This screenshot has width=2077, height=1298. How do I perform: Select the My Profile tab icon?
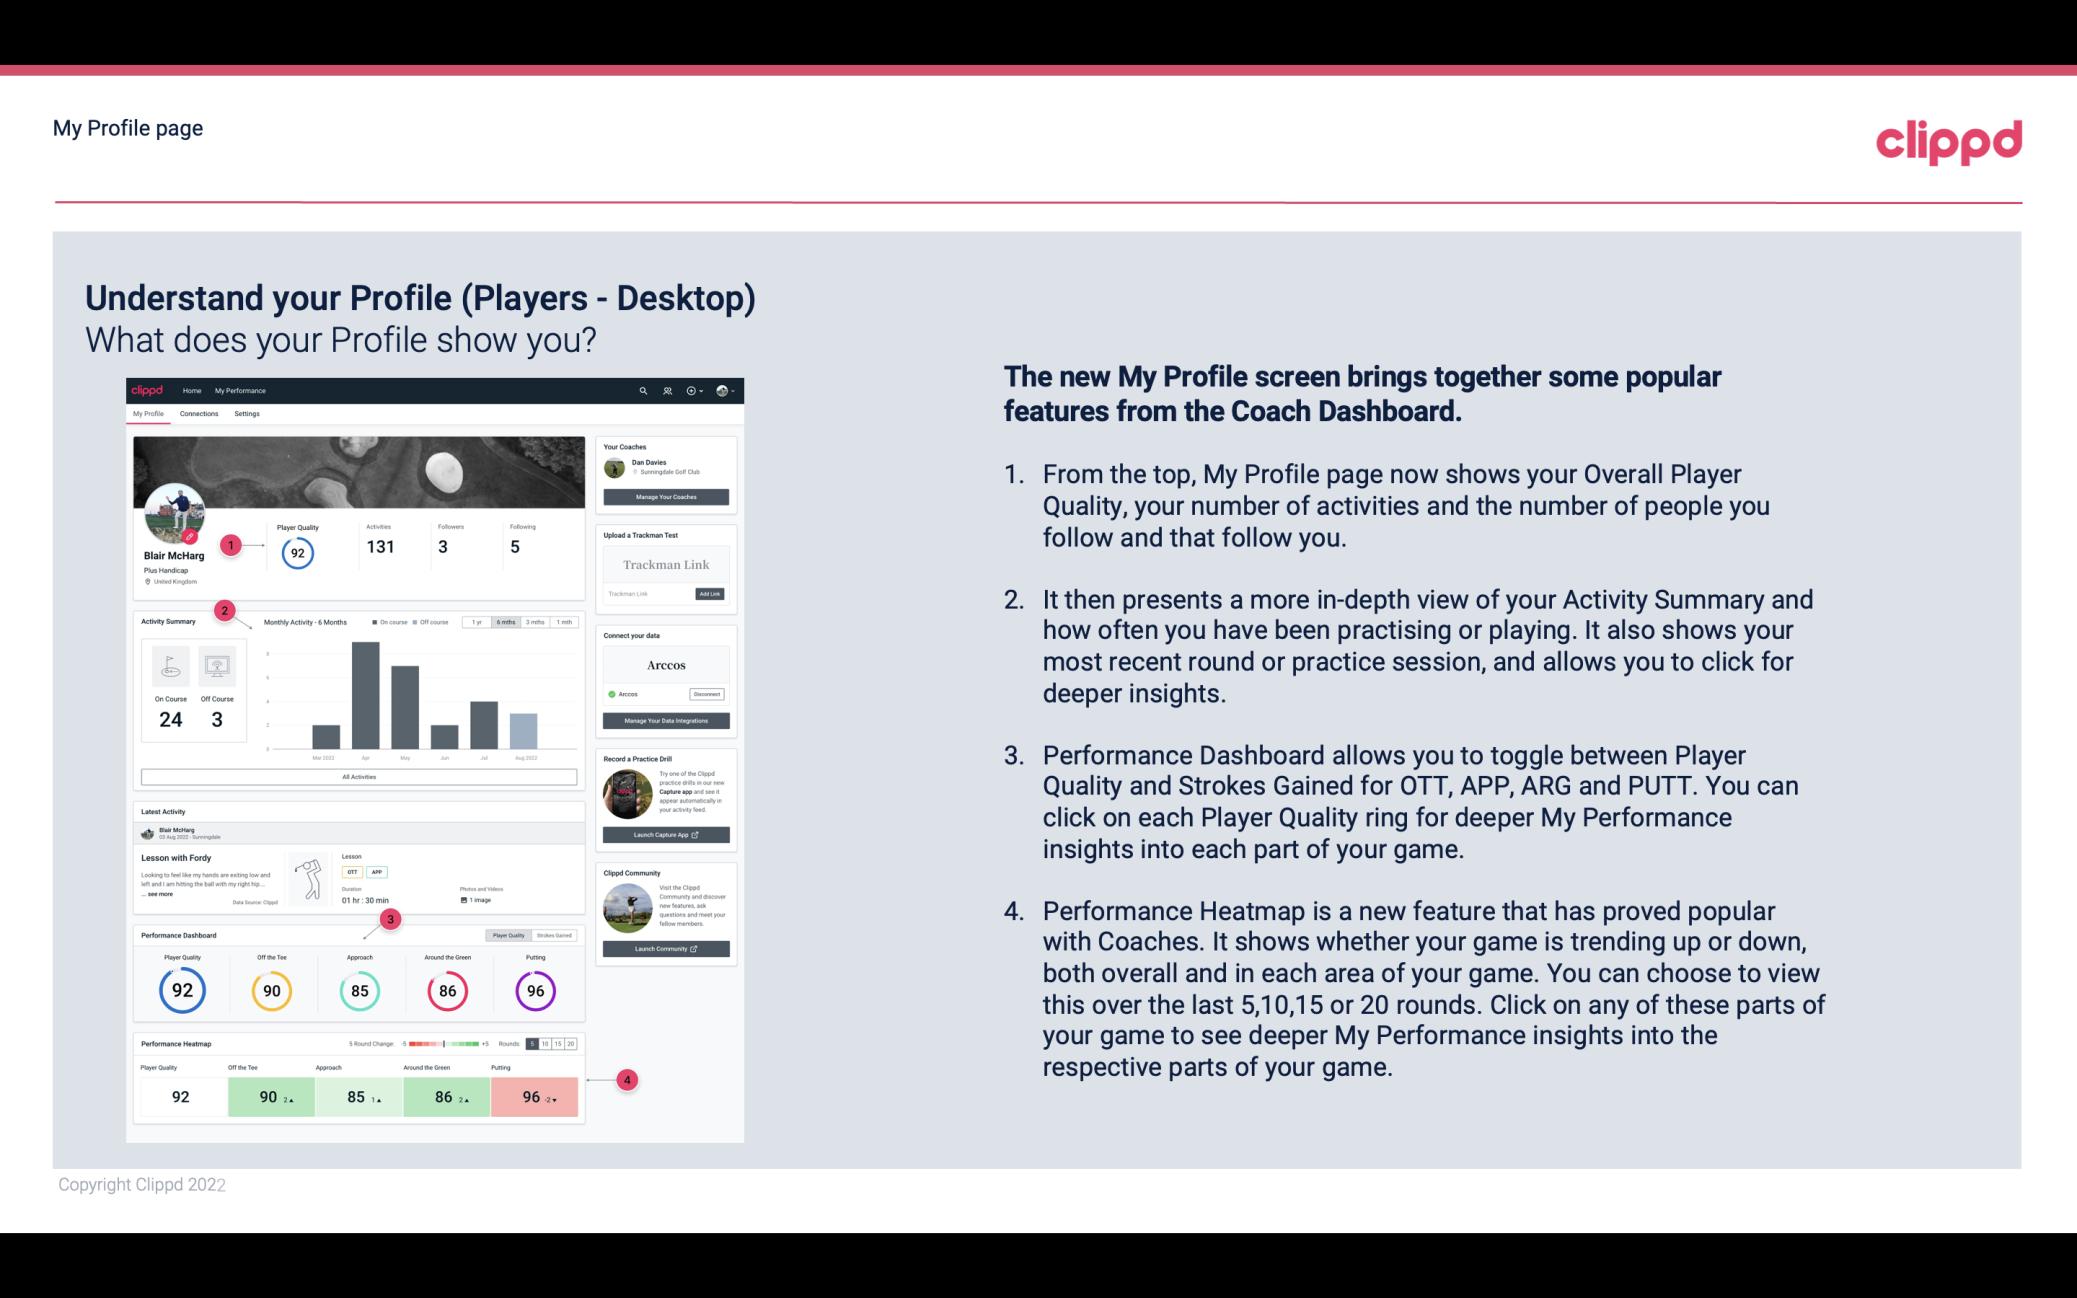tap(150, 413)
